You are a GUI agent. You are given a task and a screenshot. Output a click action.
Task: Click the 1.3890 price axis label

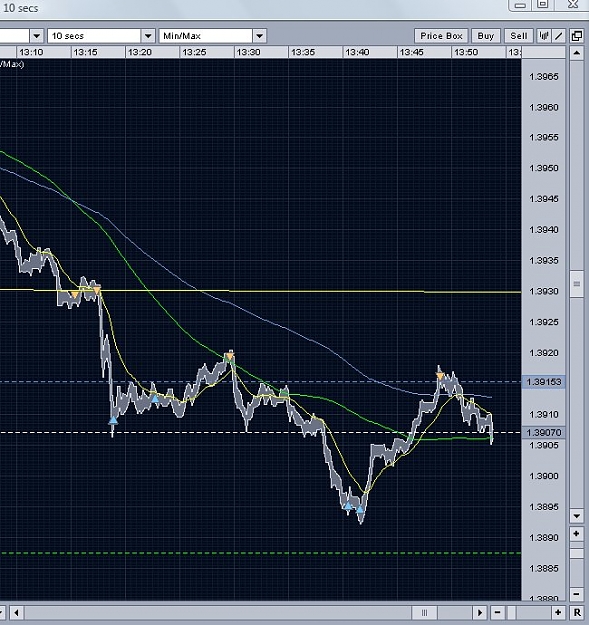click(544, 538)
